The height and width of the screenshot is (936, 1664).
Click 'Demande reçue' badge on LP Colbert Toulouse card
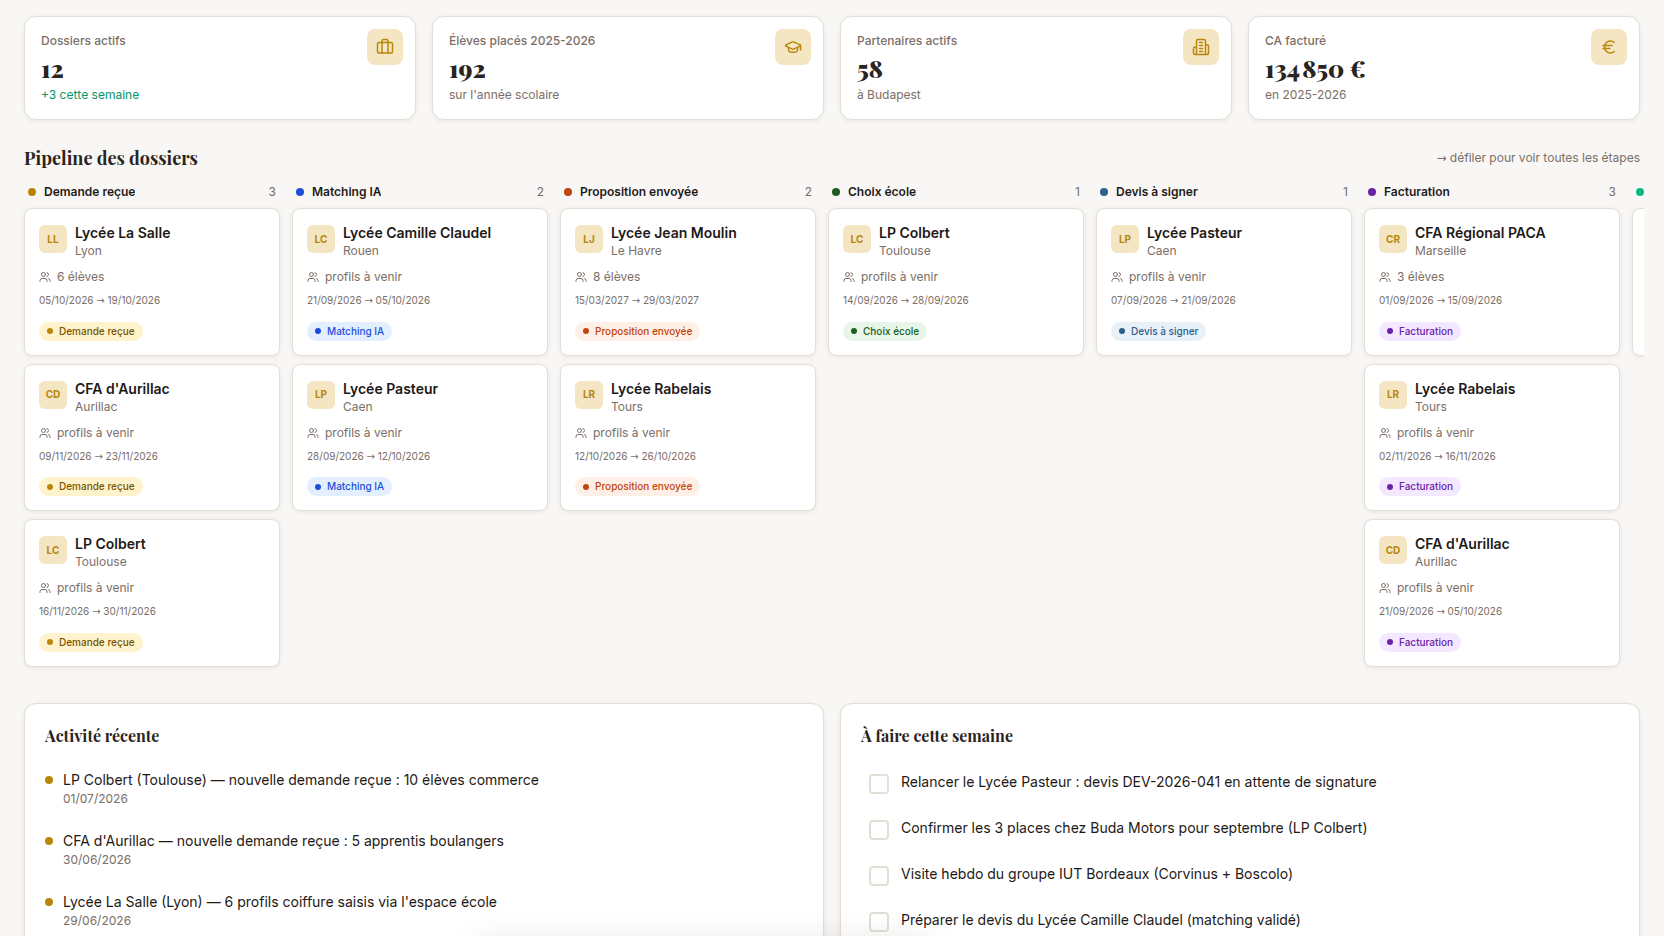coord(91,642)
